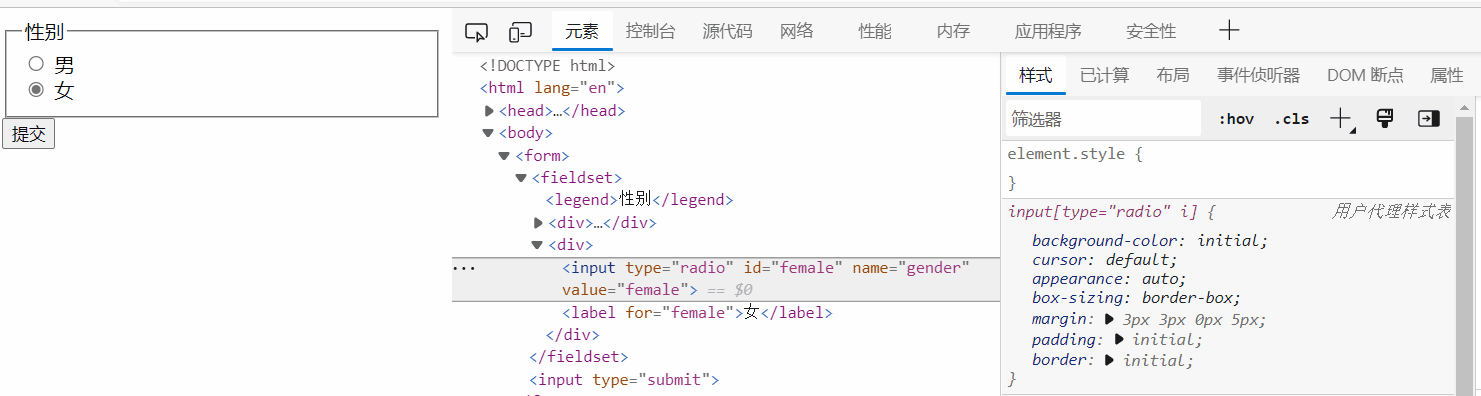This screenshot has width=1481, height=396.
Task: Select the 男 radio button
Action: point(37,65)
